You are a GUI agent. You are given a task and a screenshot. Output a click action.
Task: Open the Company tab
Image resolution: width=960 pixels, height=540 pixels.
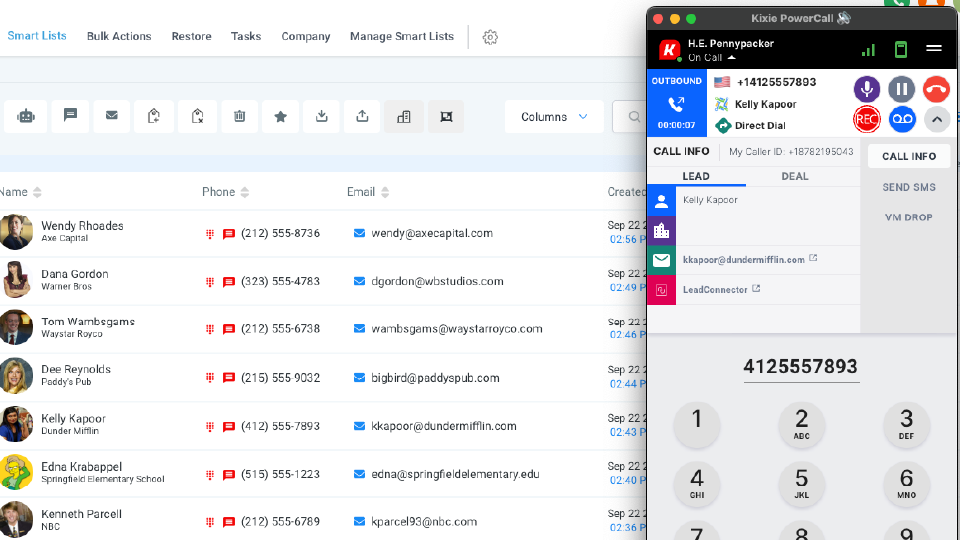click(306, 36)
